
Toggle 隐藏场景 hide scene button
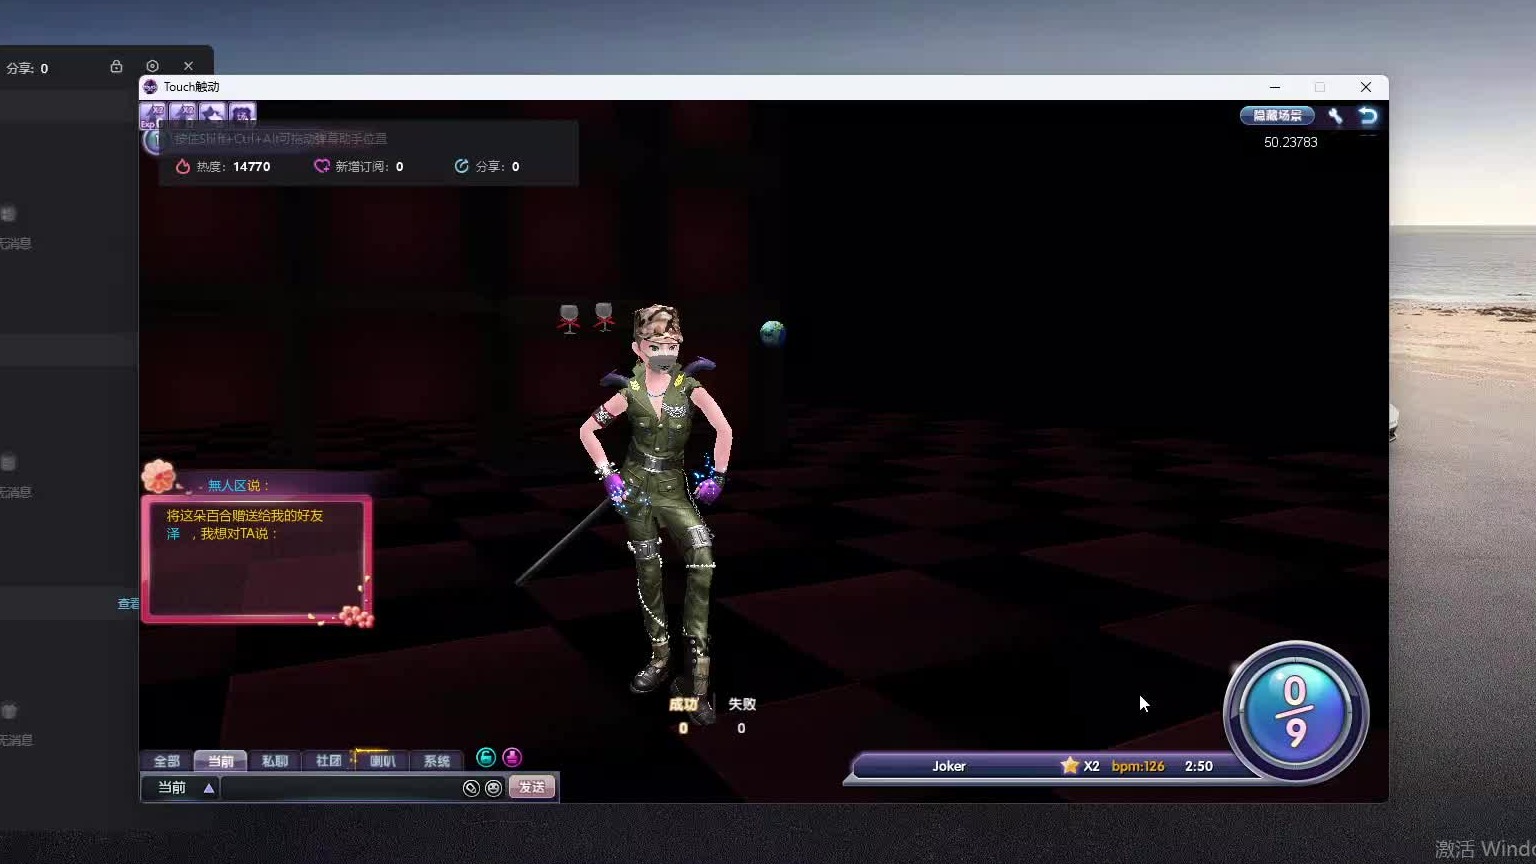coord(1277,116)
